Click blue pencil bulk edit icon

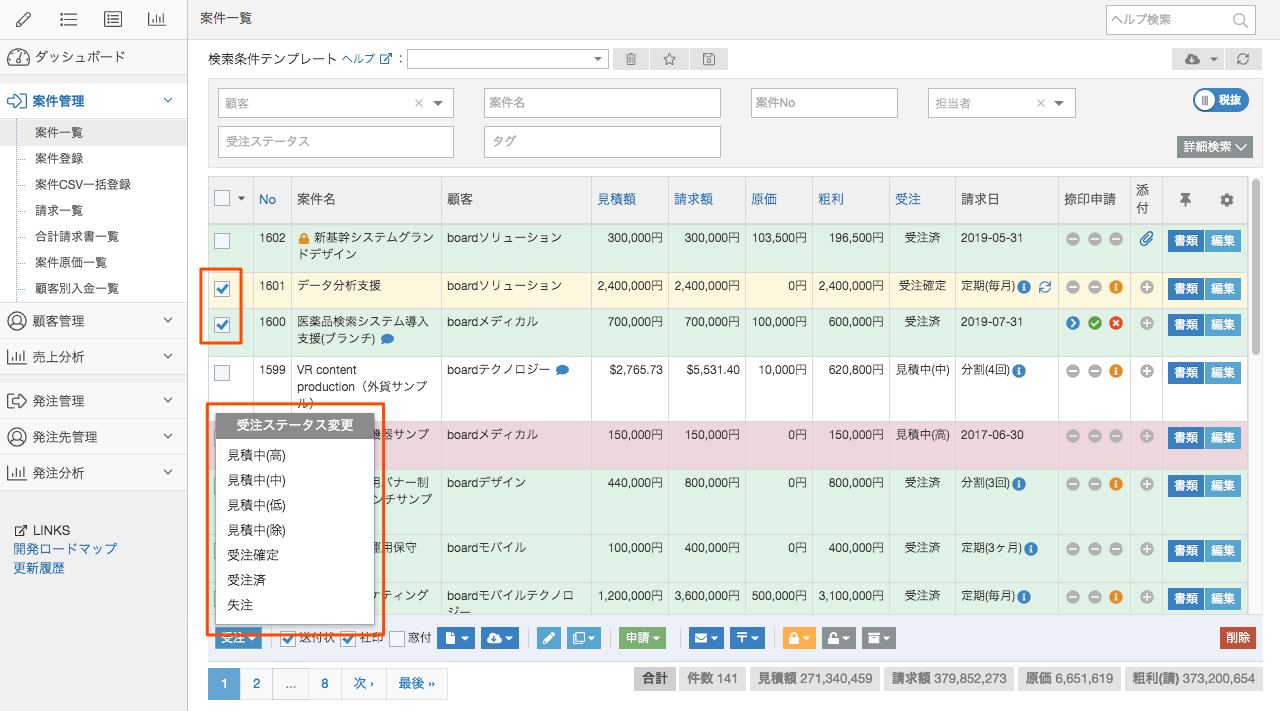[x=549, y=638]
